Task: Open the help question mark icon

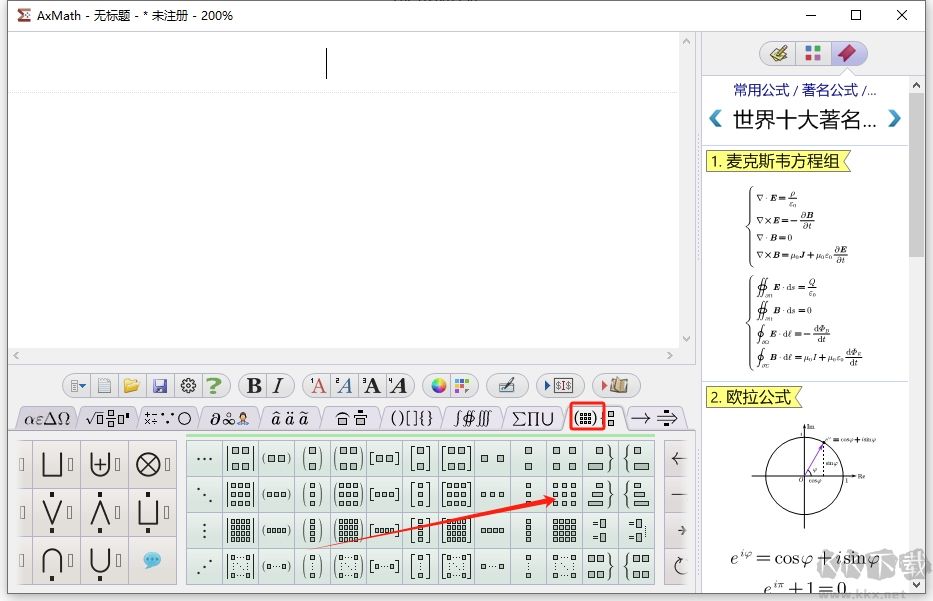Action: [x=214, y=385]
